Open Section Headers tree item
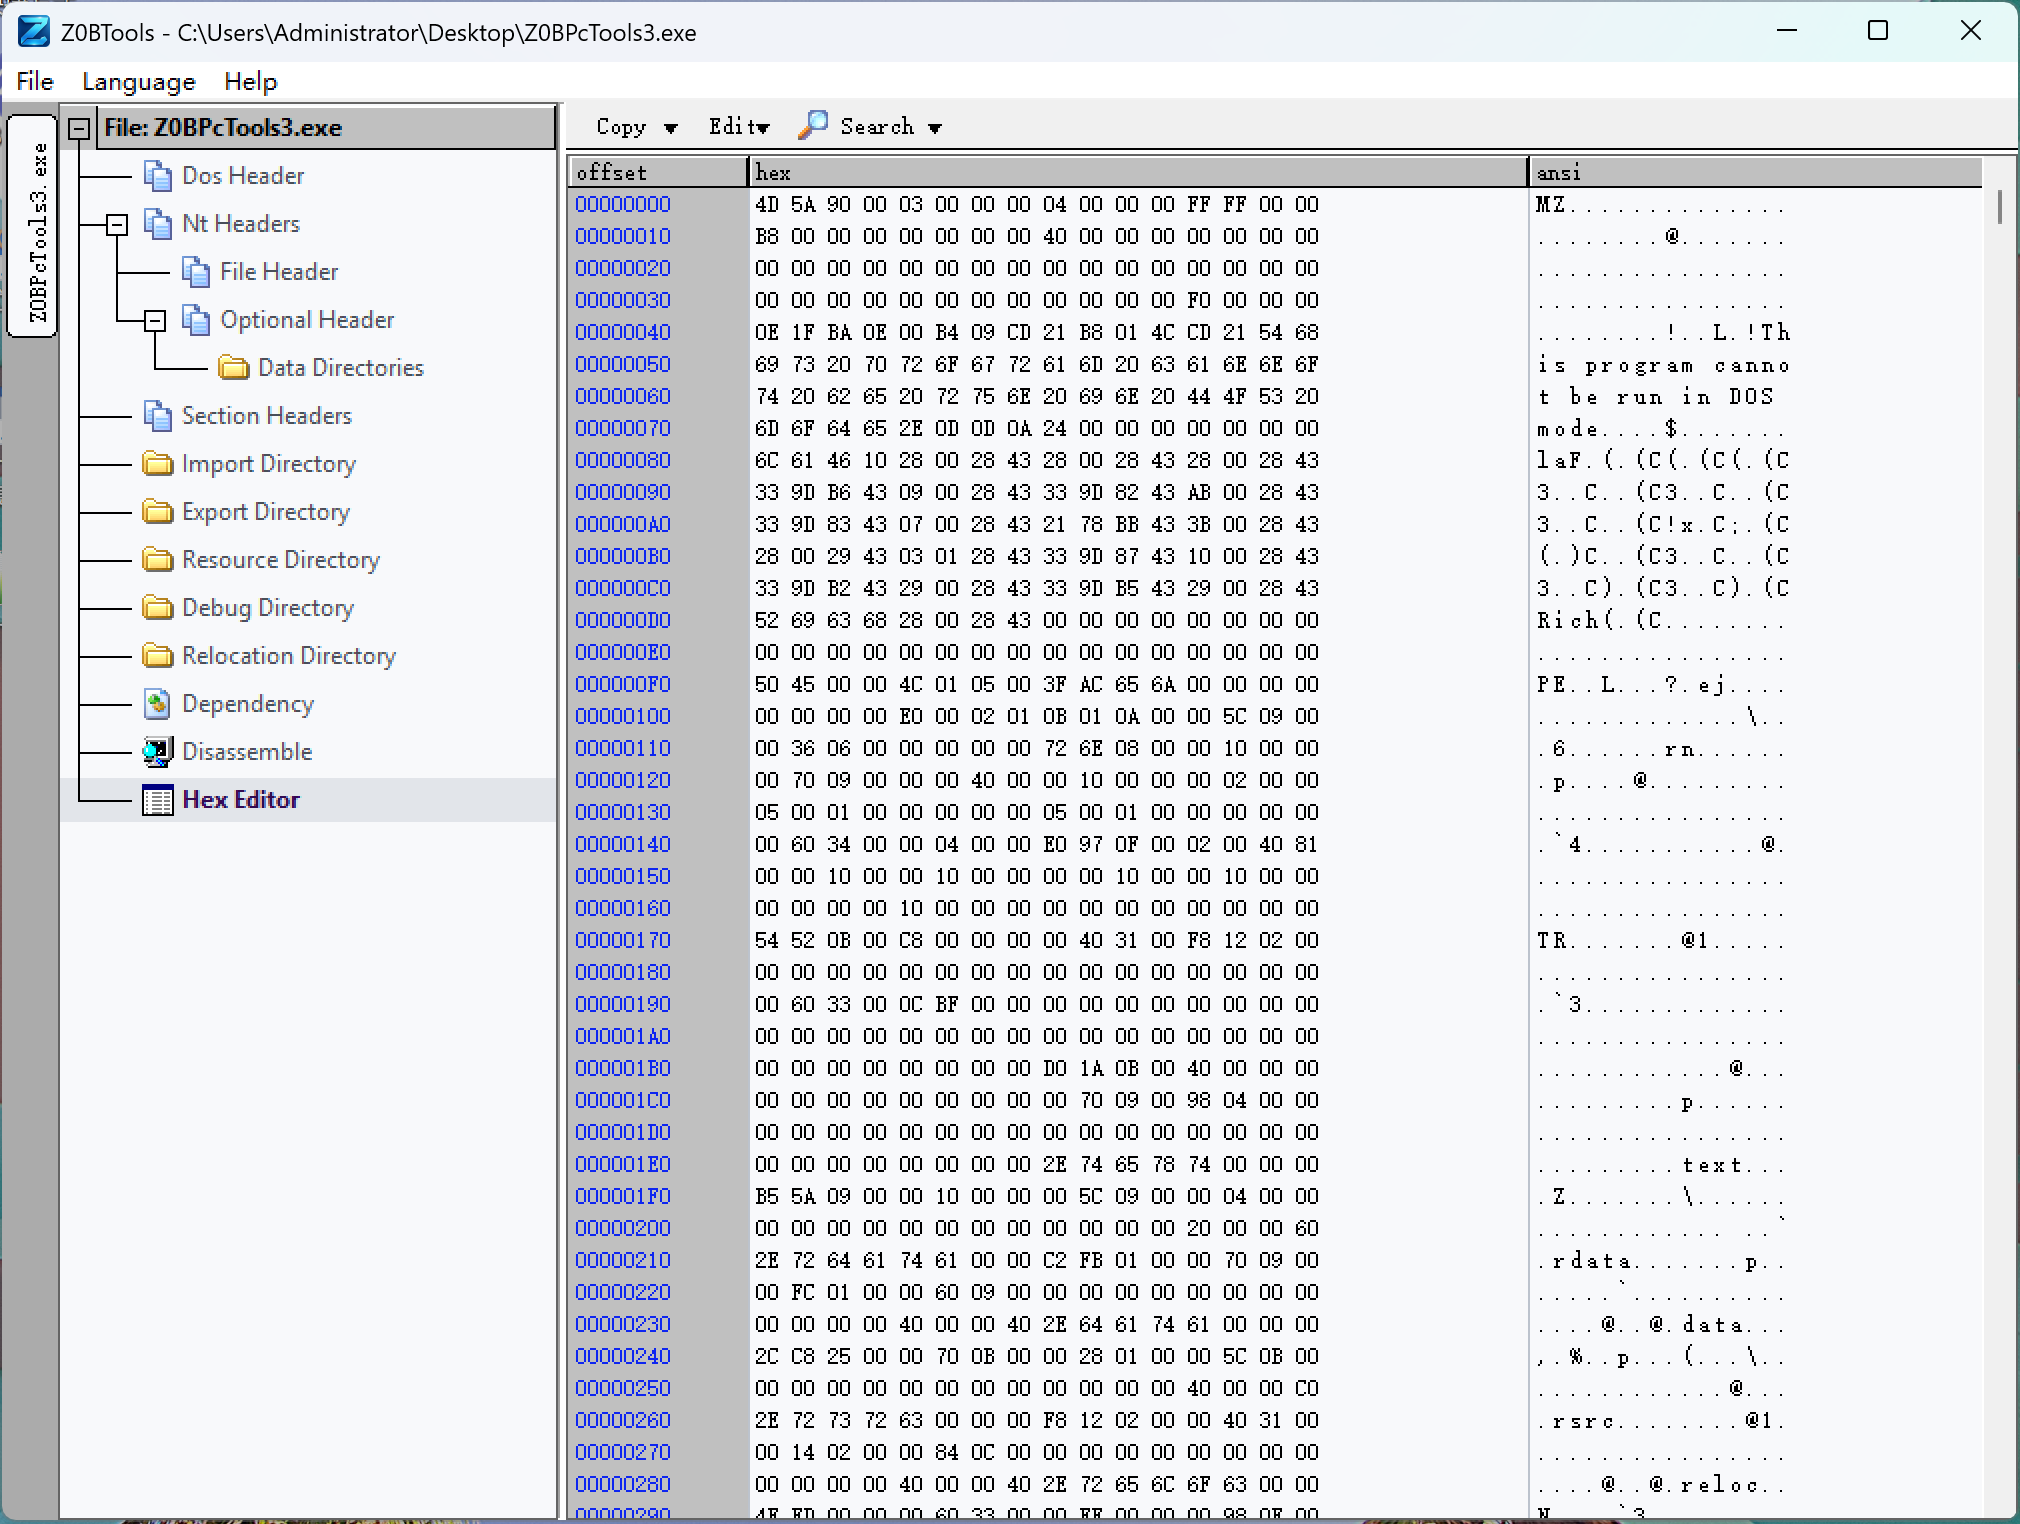The width and height of the screenshot is (2020, 1524). 267,416
